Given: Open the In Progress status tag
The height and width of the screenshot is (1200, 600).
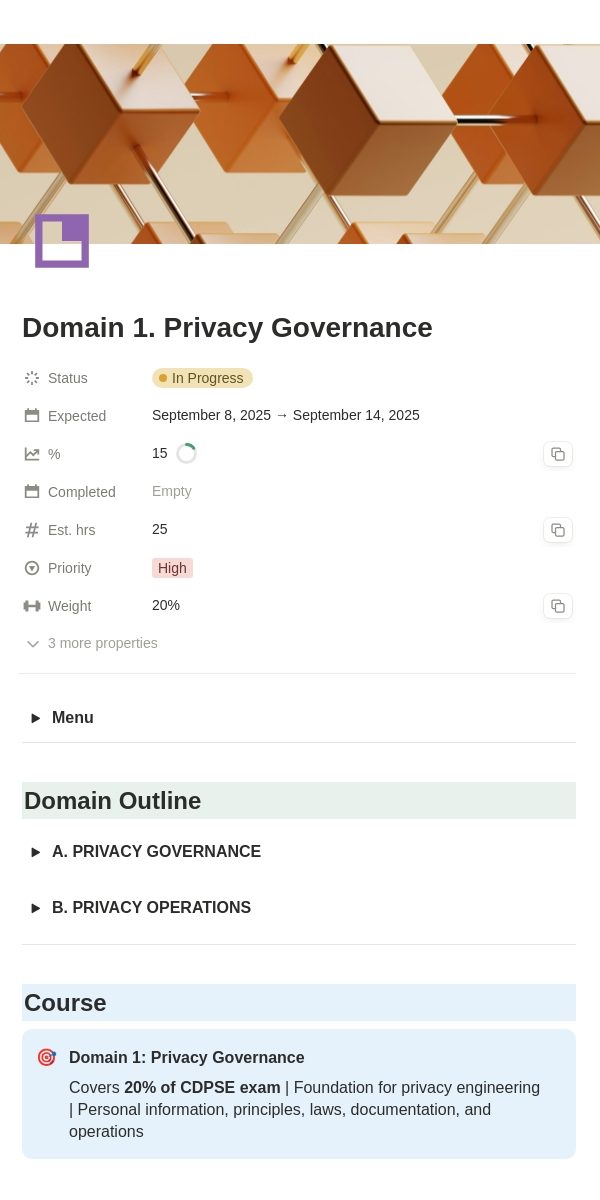Looking at the screenshot, I should [x=202, y=378].
